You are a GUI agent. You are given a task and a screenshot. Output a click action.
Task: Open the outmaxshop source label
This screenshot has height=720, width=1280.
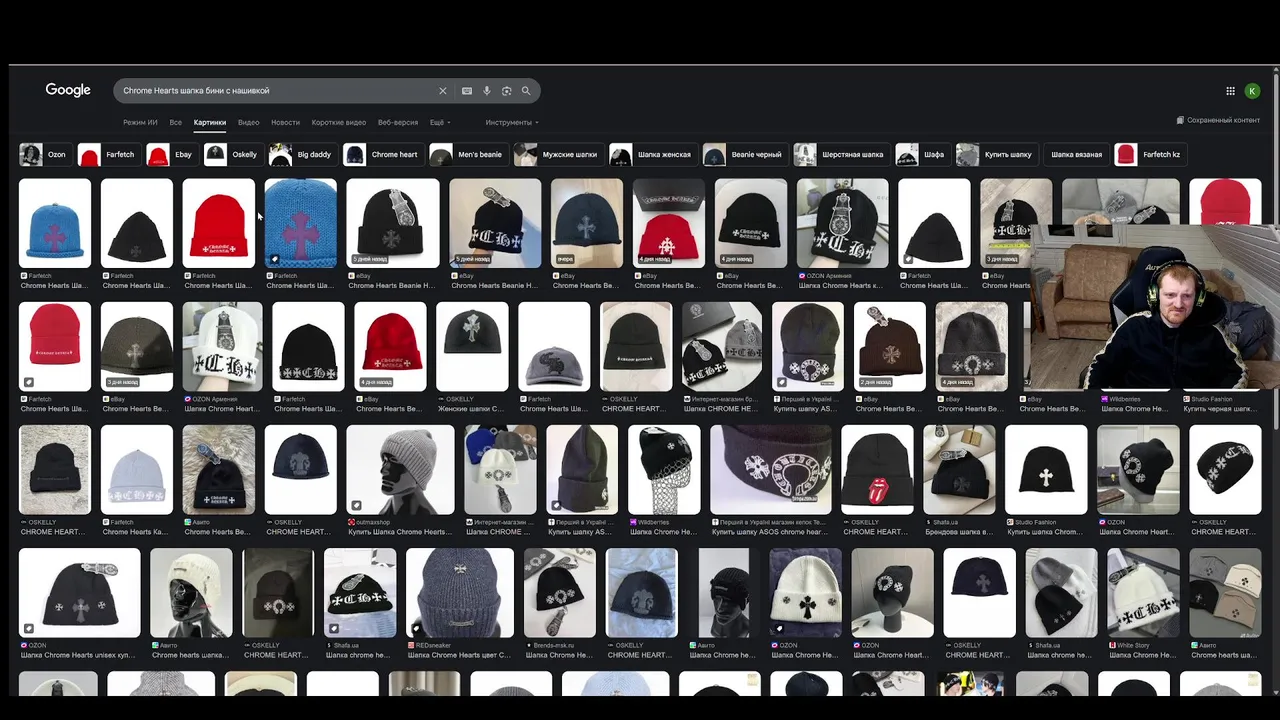(x=372, y=522)
